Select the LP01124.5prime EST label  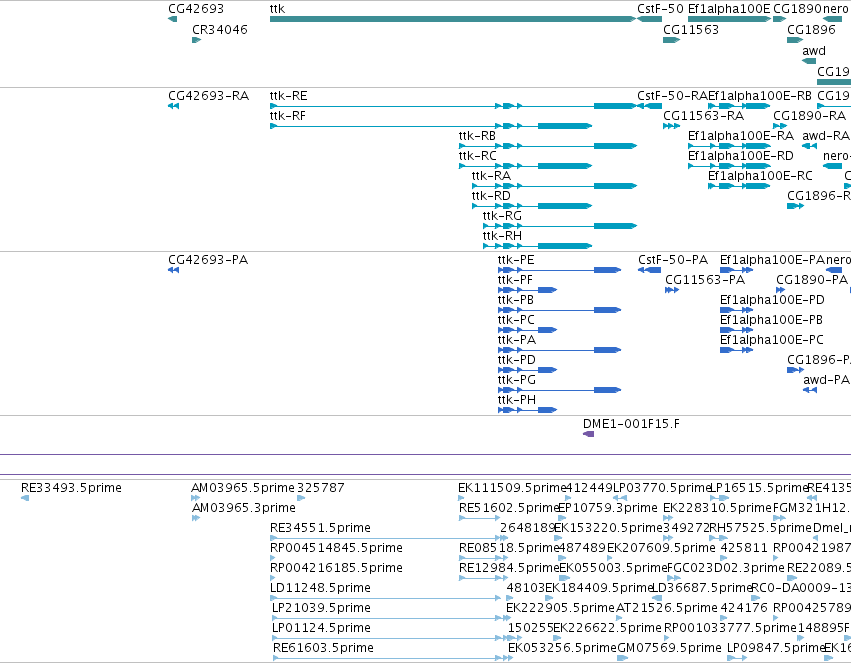tap(321, 628)
